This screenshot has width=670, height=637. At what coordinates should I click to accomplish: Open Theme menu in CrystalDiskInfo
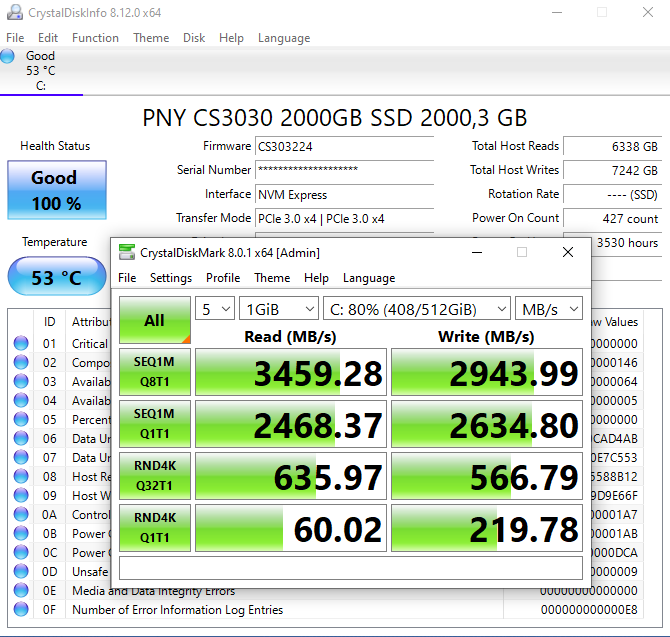151,38
